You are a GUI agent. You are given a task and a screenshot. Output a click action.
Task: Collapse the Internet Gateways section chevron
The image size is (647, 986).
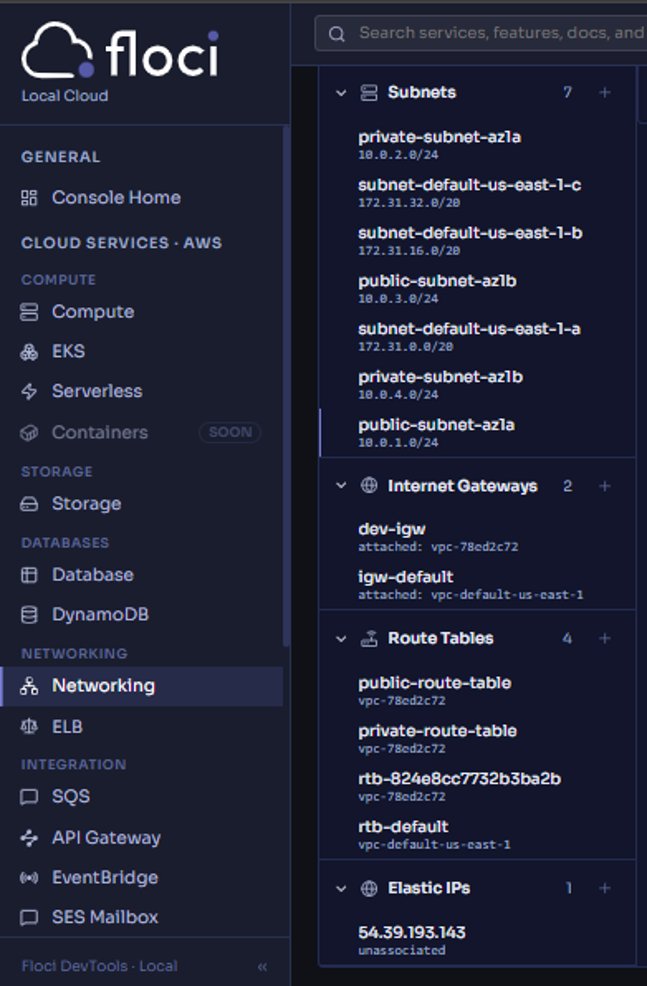[x=341, y=485]
